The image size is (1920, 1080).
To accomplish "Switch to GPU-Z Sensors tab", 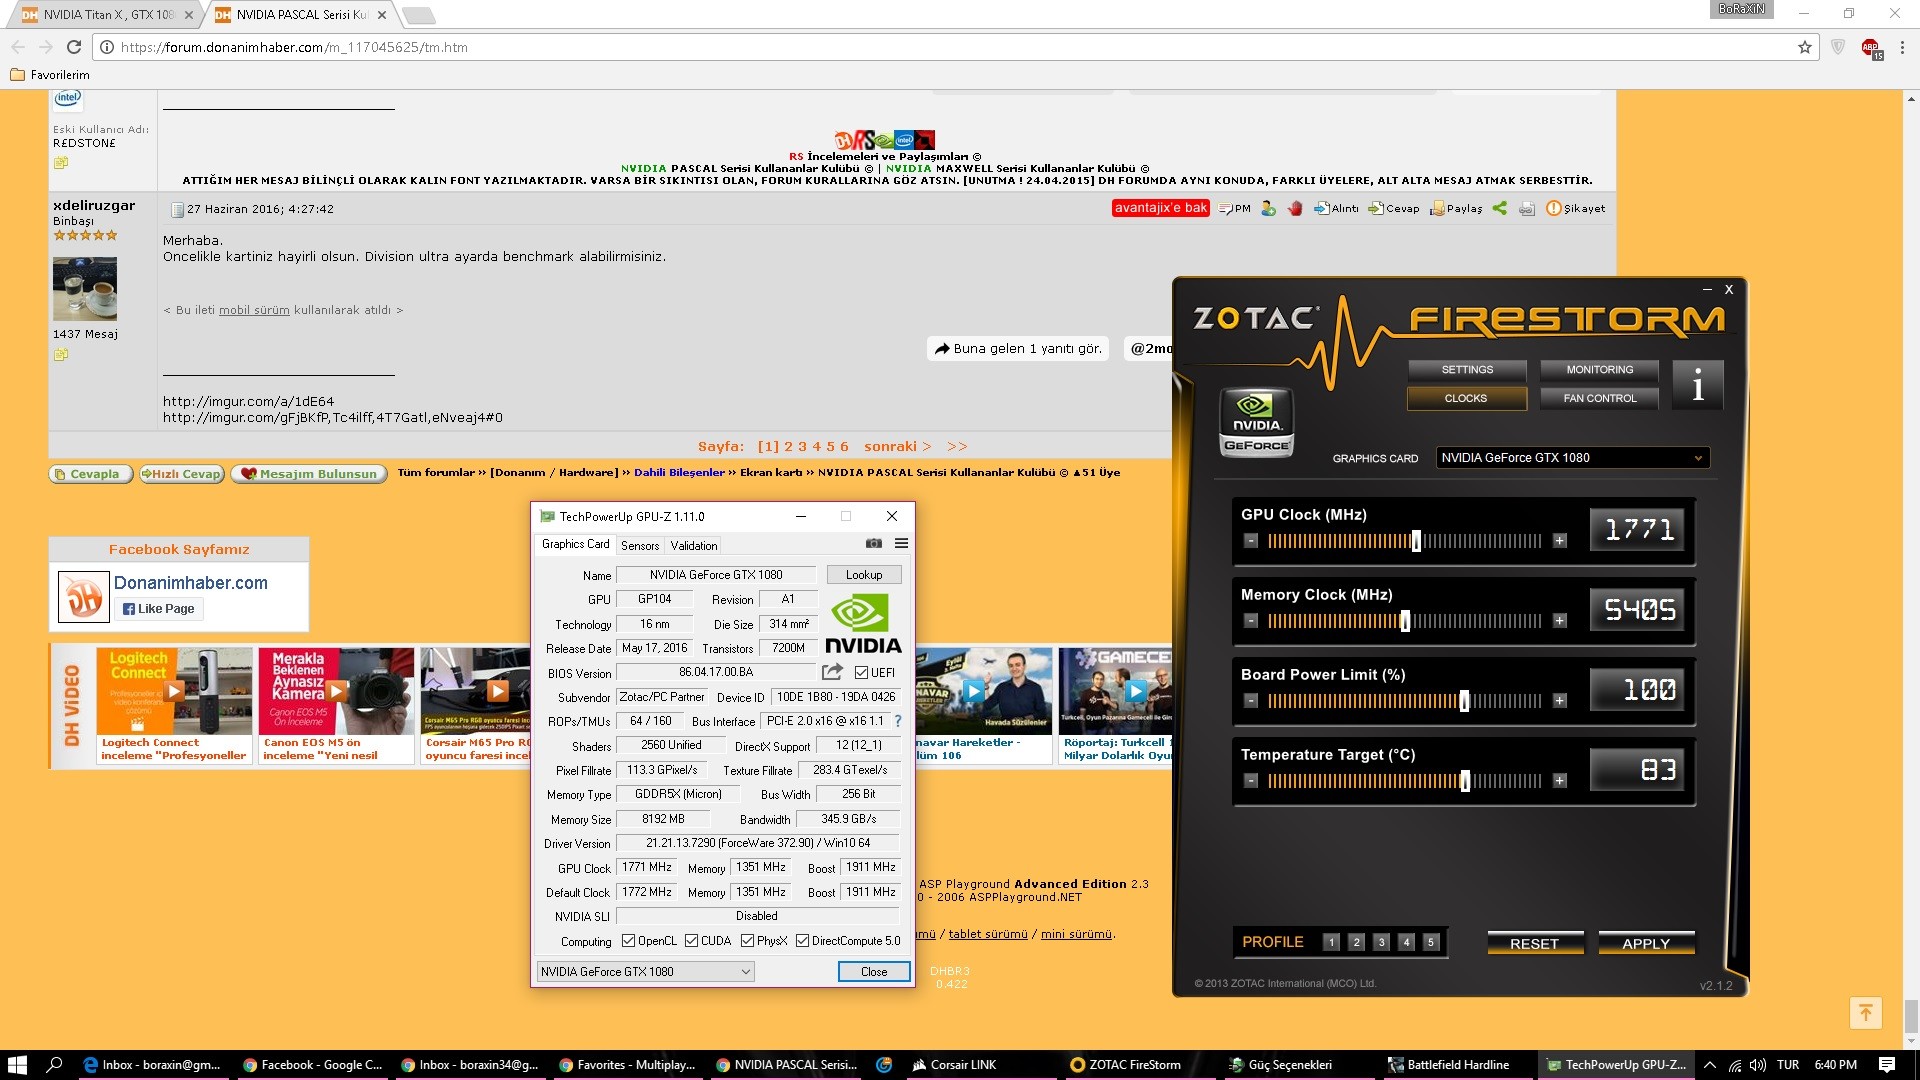I will pyautogui.click(x=640, y=546).
